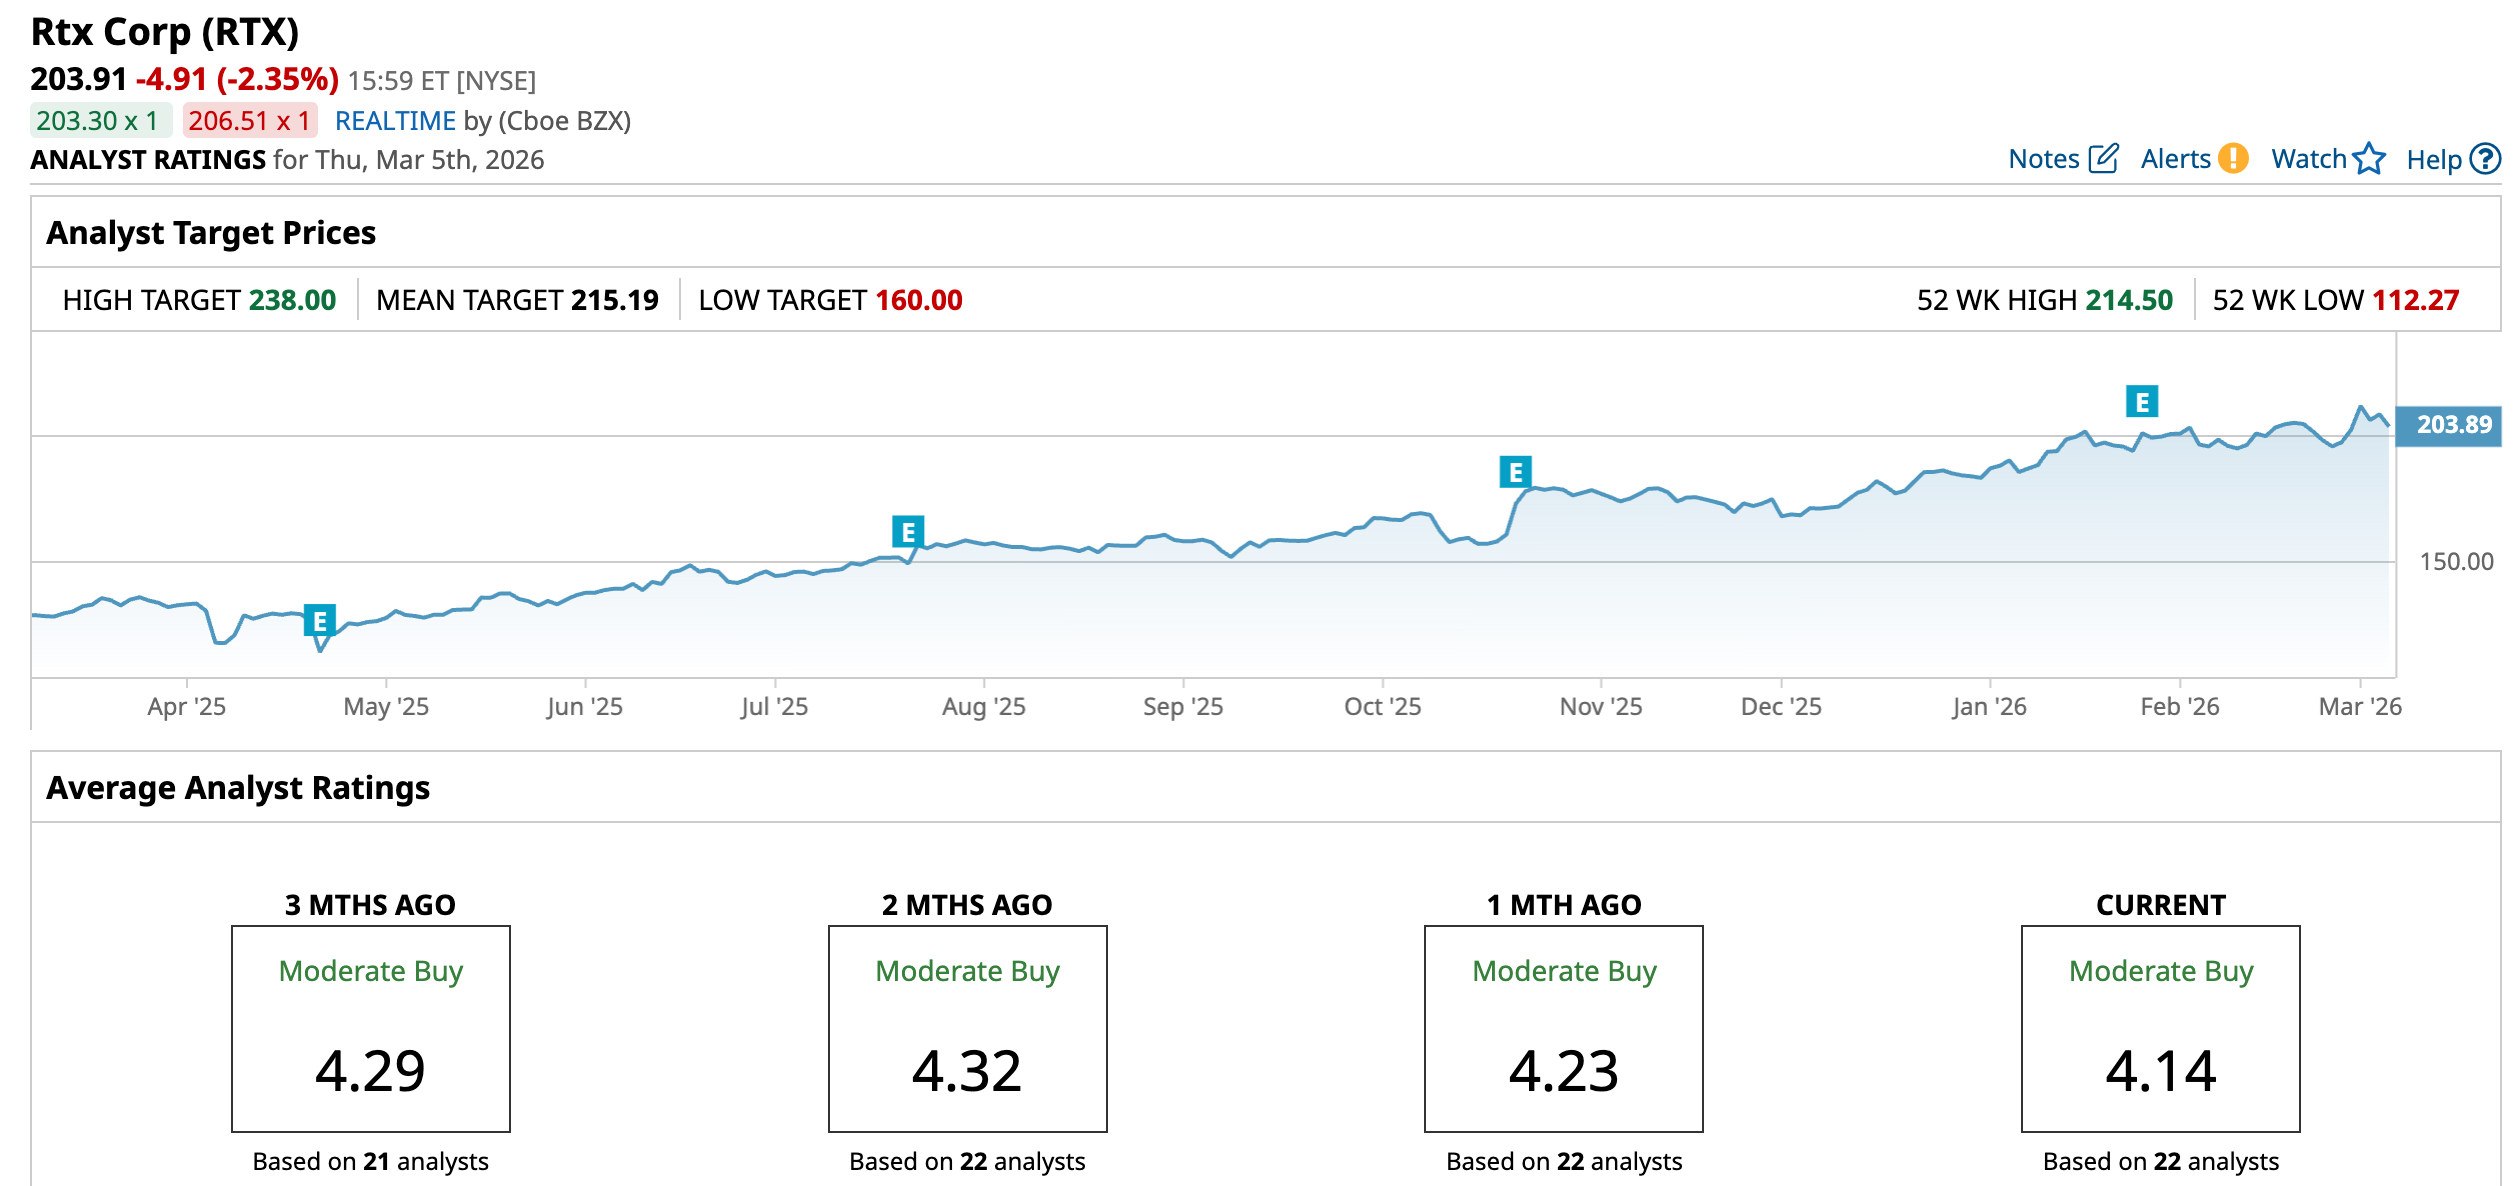Click the Help question mark icon
Image resolution: width=2514 pixels, height=1186 pixels.
click(2485, 159)
